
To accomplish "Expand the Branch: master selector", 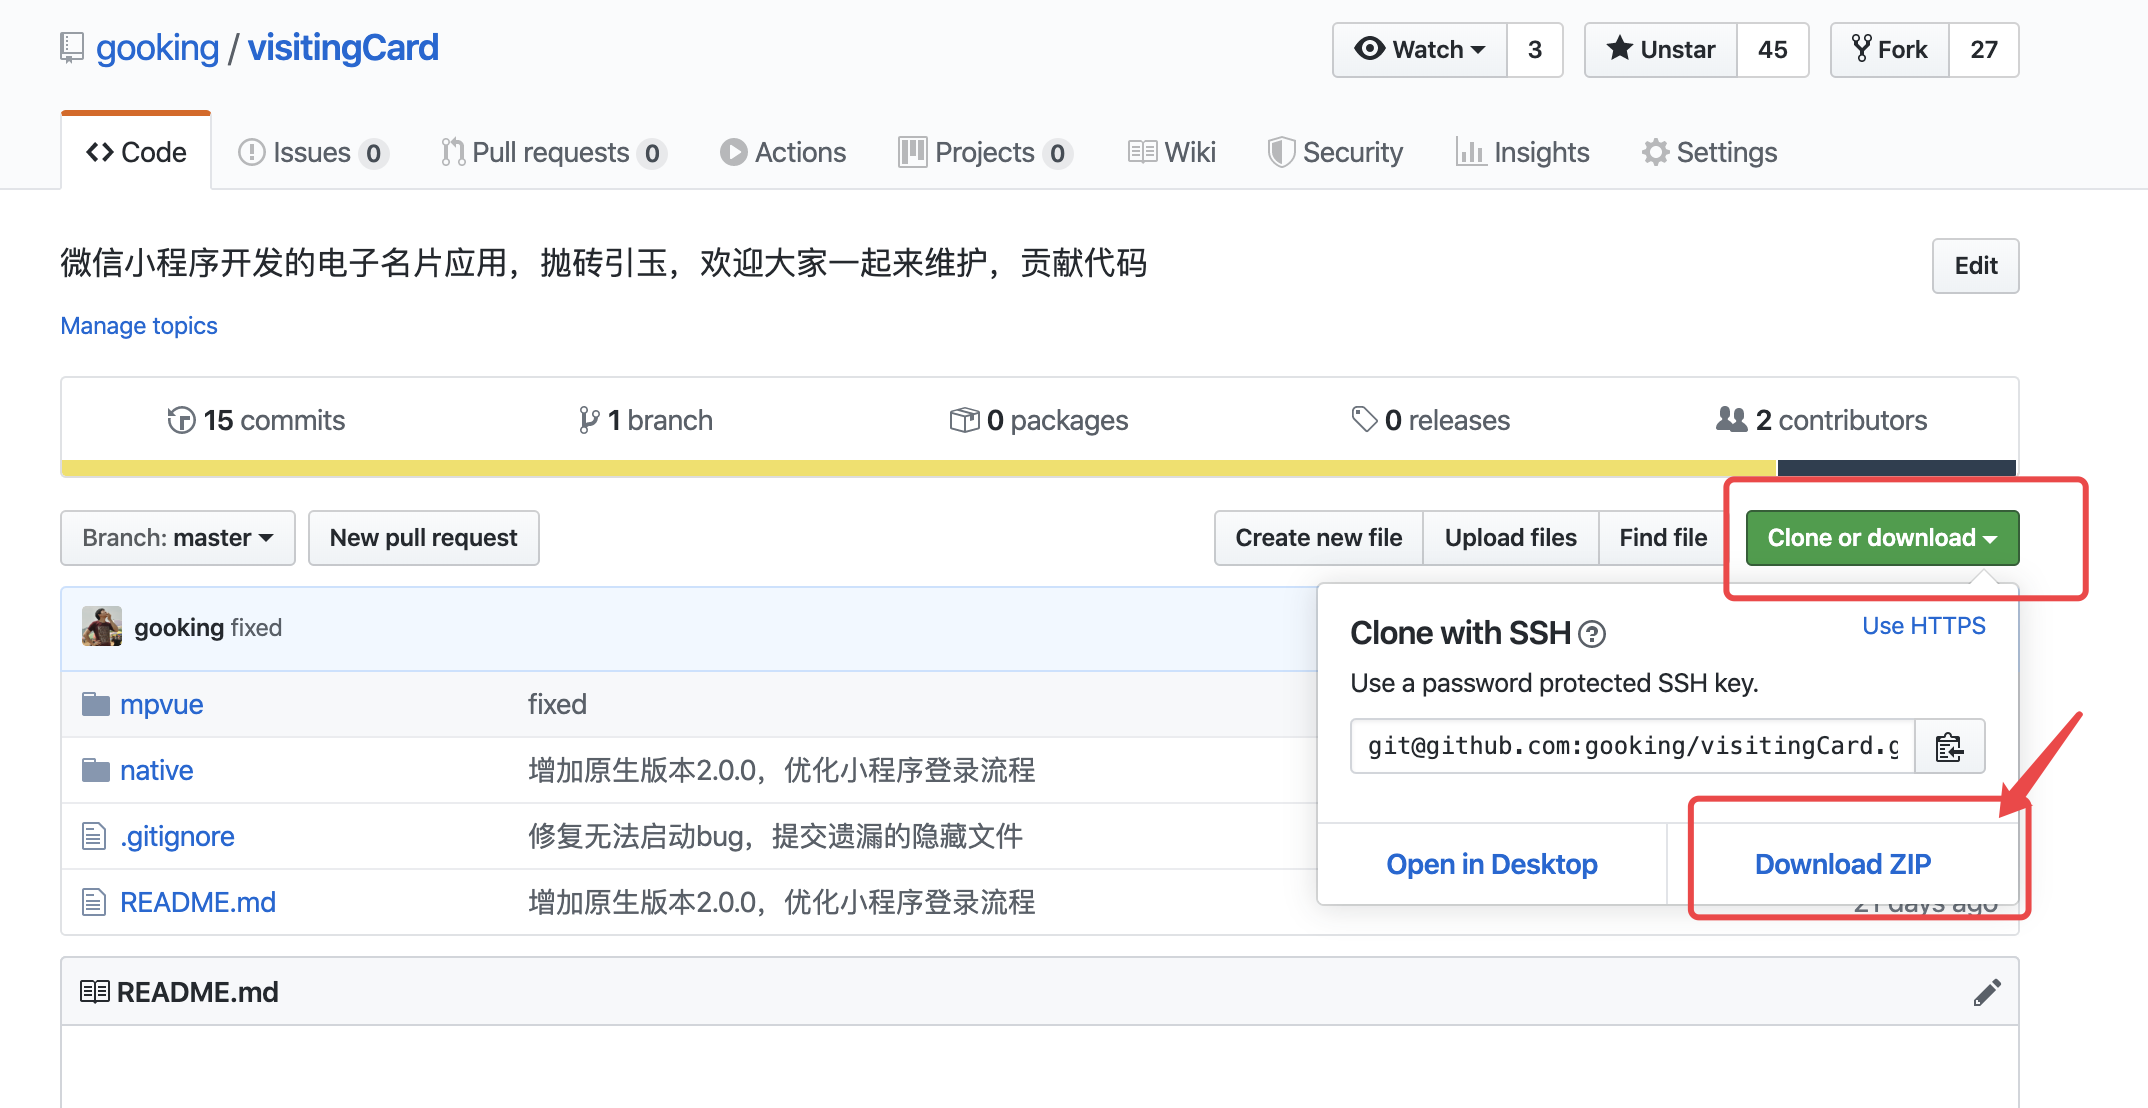I will (x=178, y=538).
